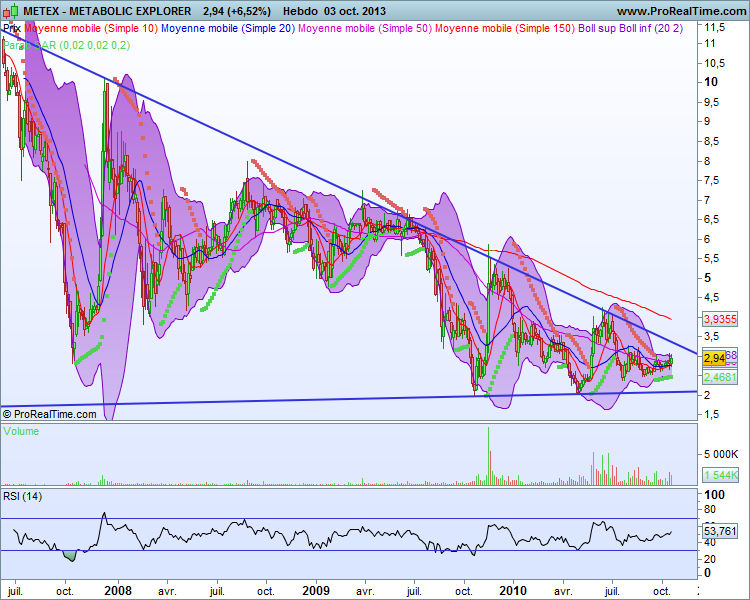Click the 2010 year label on the time axis
This screenshot has height=600, width=750.
point(513,591)
